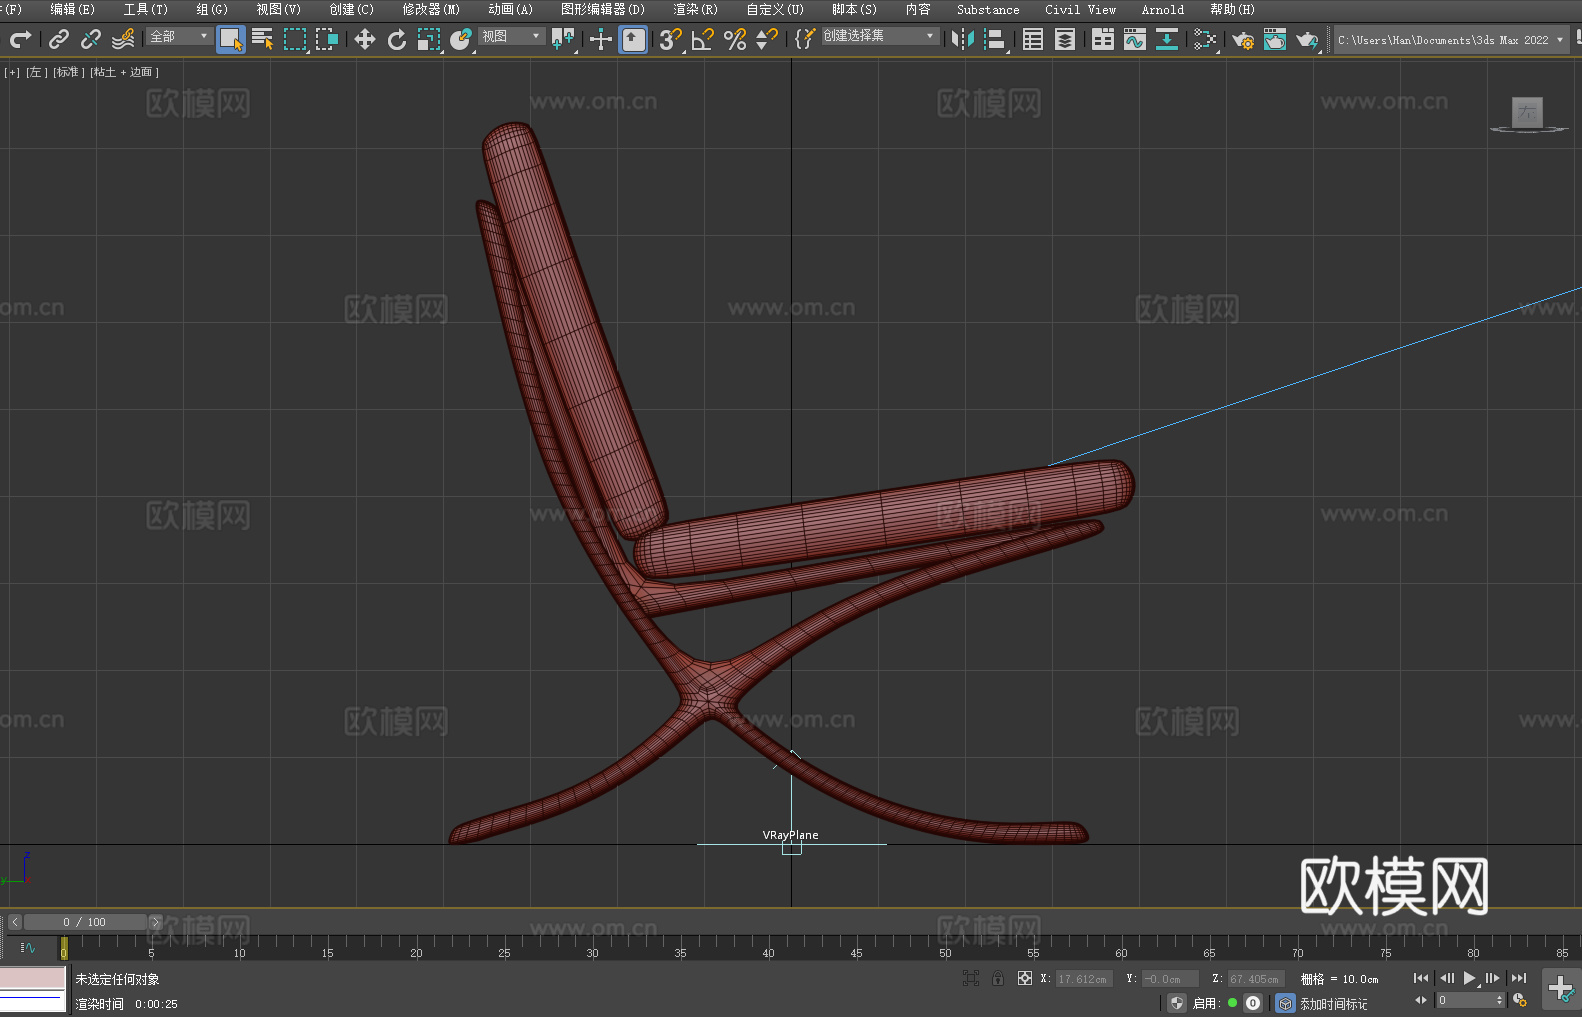Click the Unlink Selection broken chain icon
1582x1017 pixels.
pyautogui.click(x=91, y=39)
